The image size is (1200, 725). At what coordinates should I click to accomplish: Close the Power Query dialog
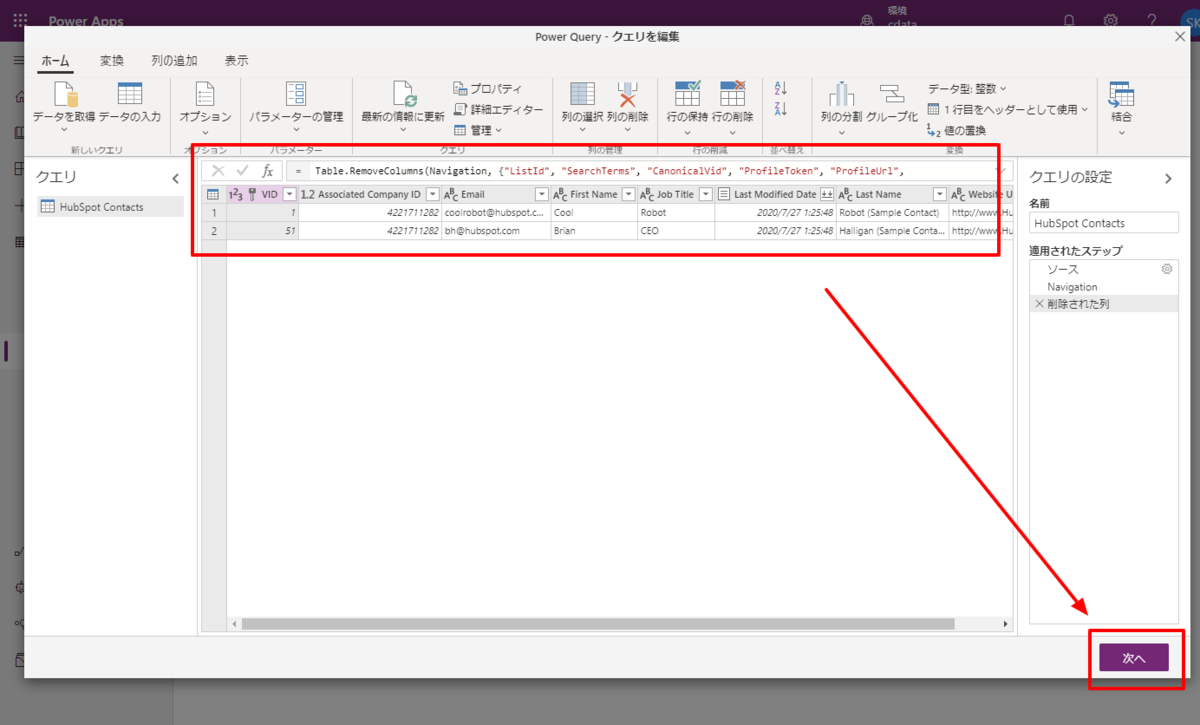pyautogui.click(x=1180, y=36)
